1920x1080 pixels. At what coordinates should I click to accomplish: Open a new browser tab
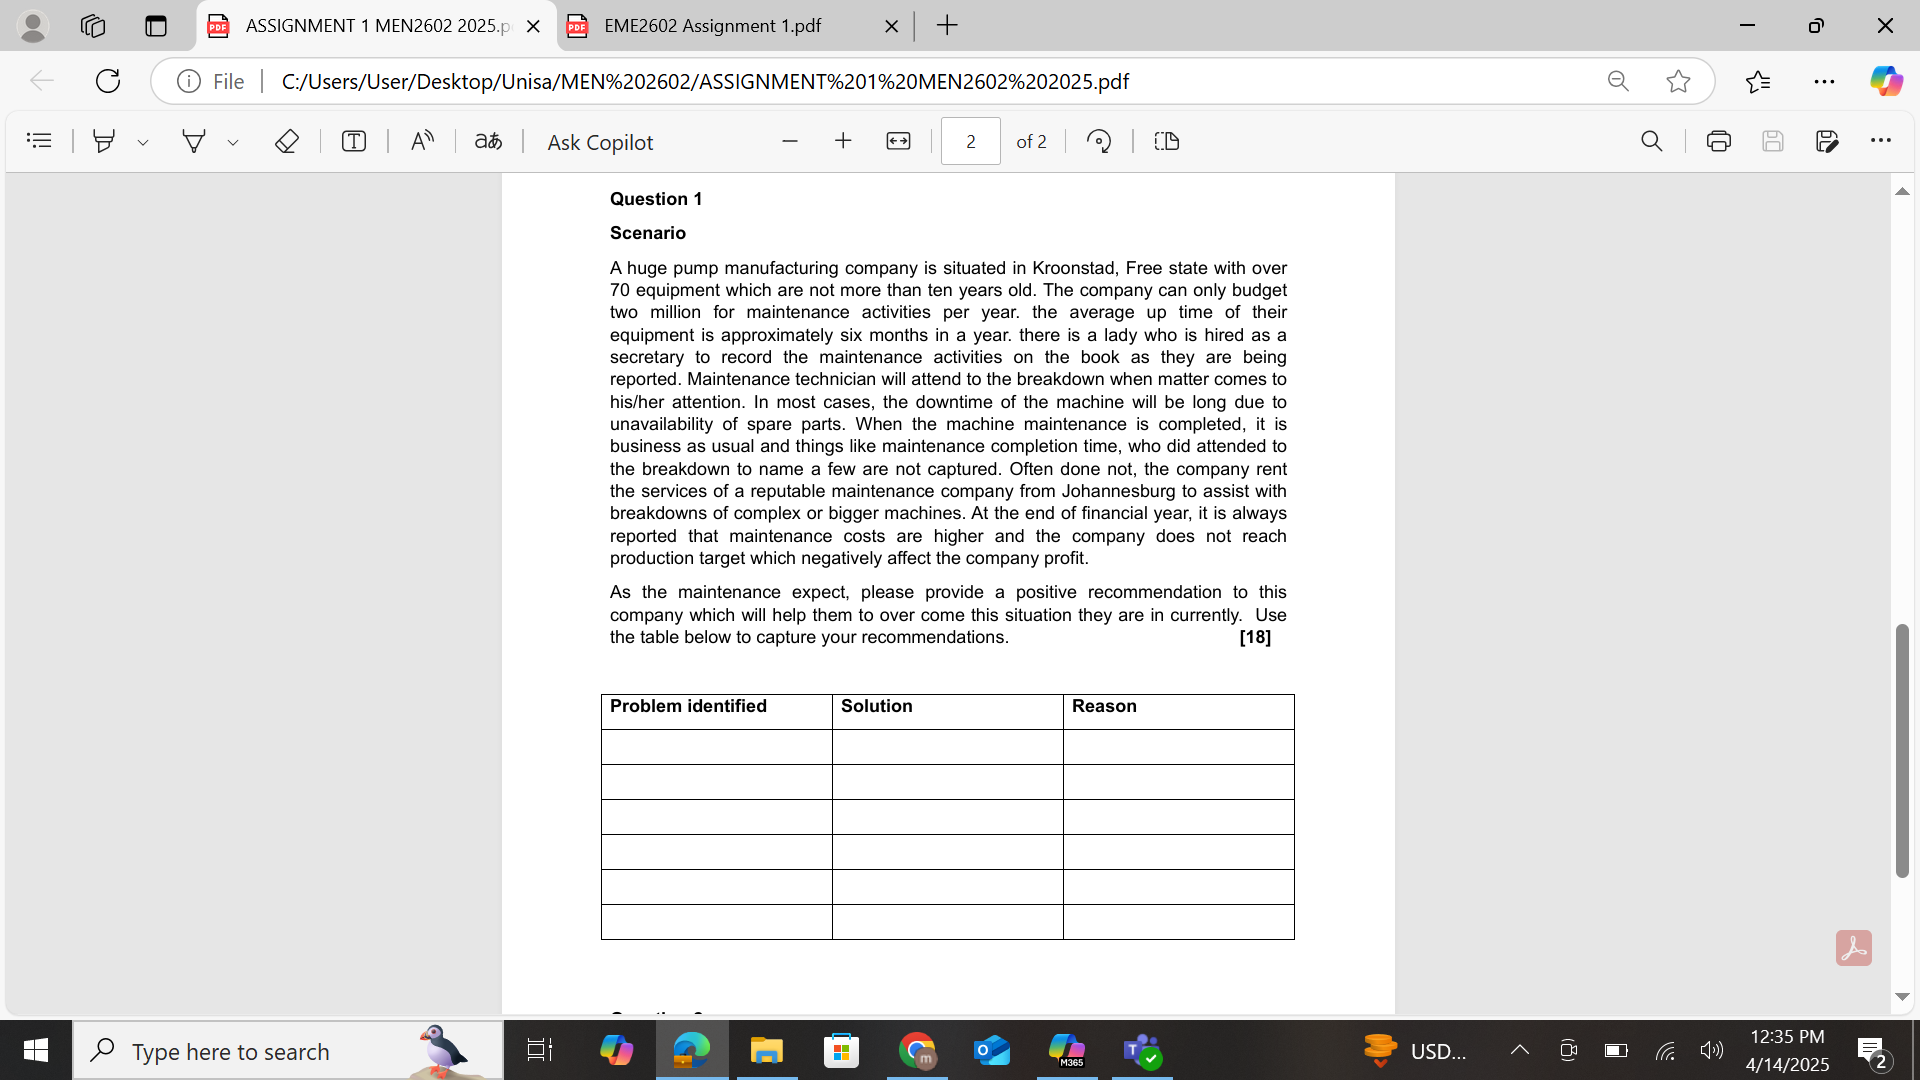pos(947,26)
